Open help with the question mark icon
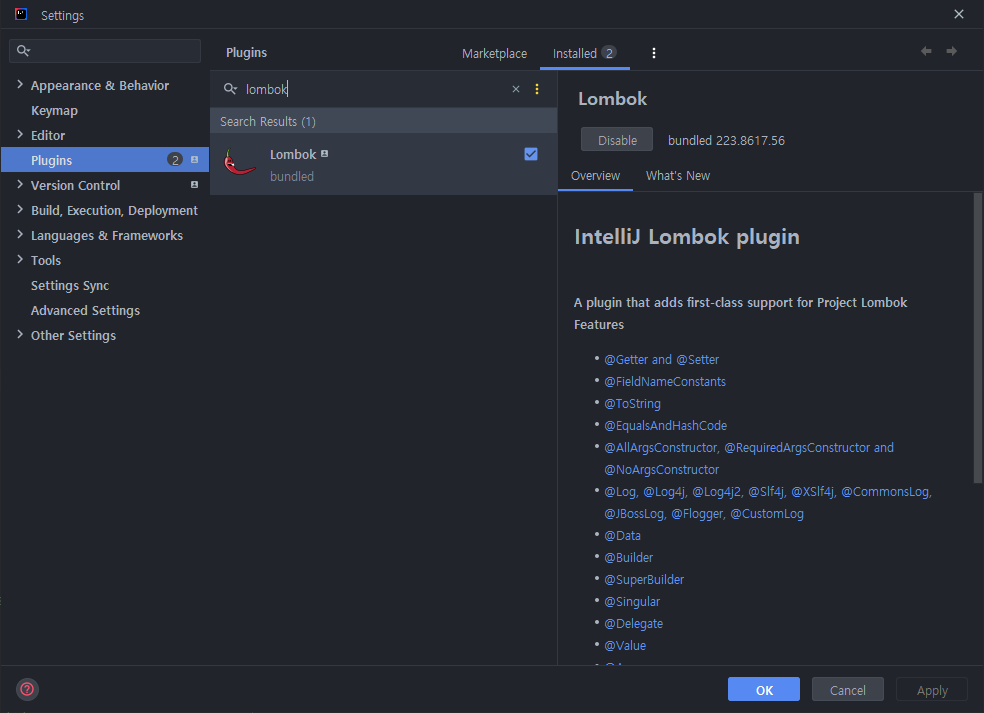 point(27,689)
